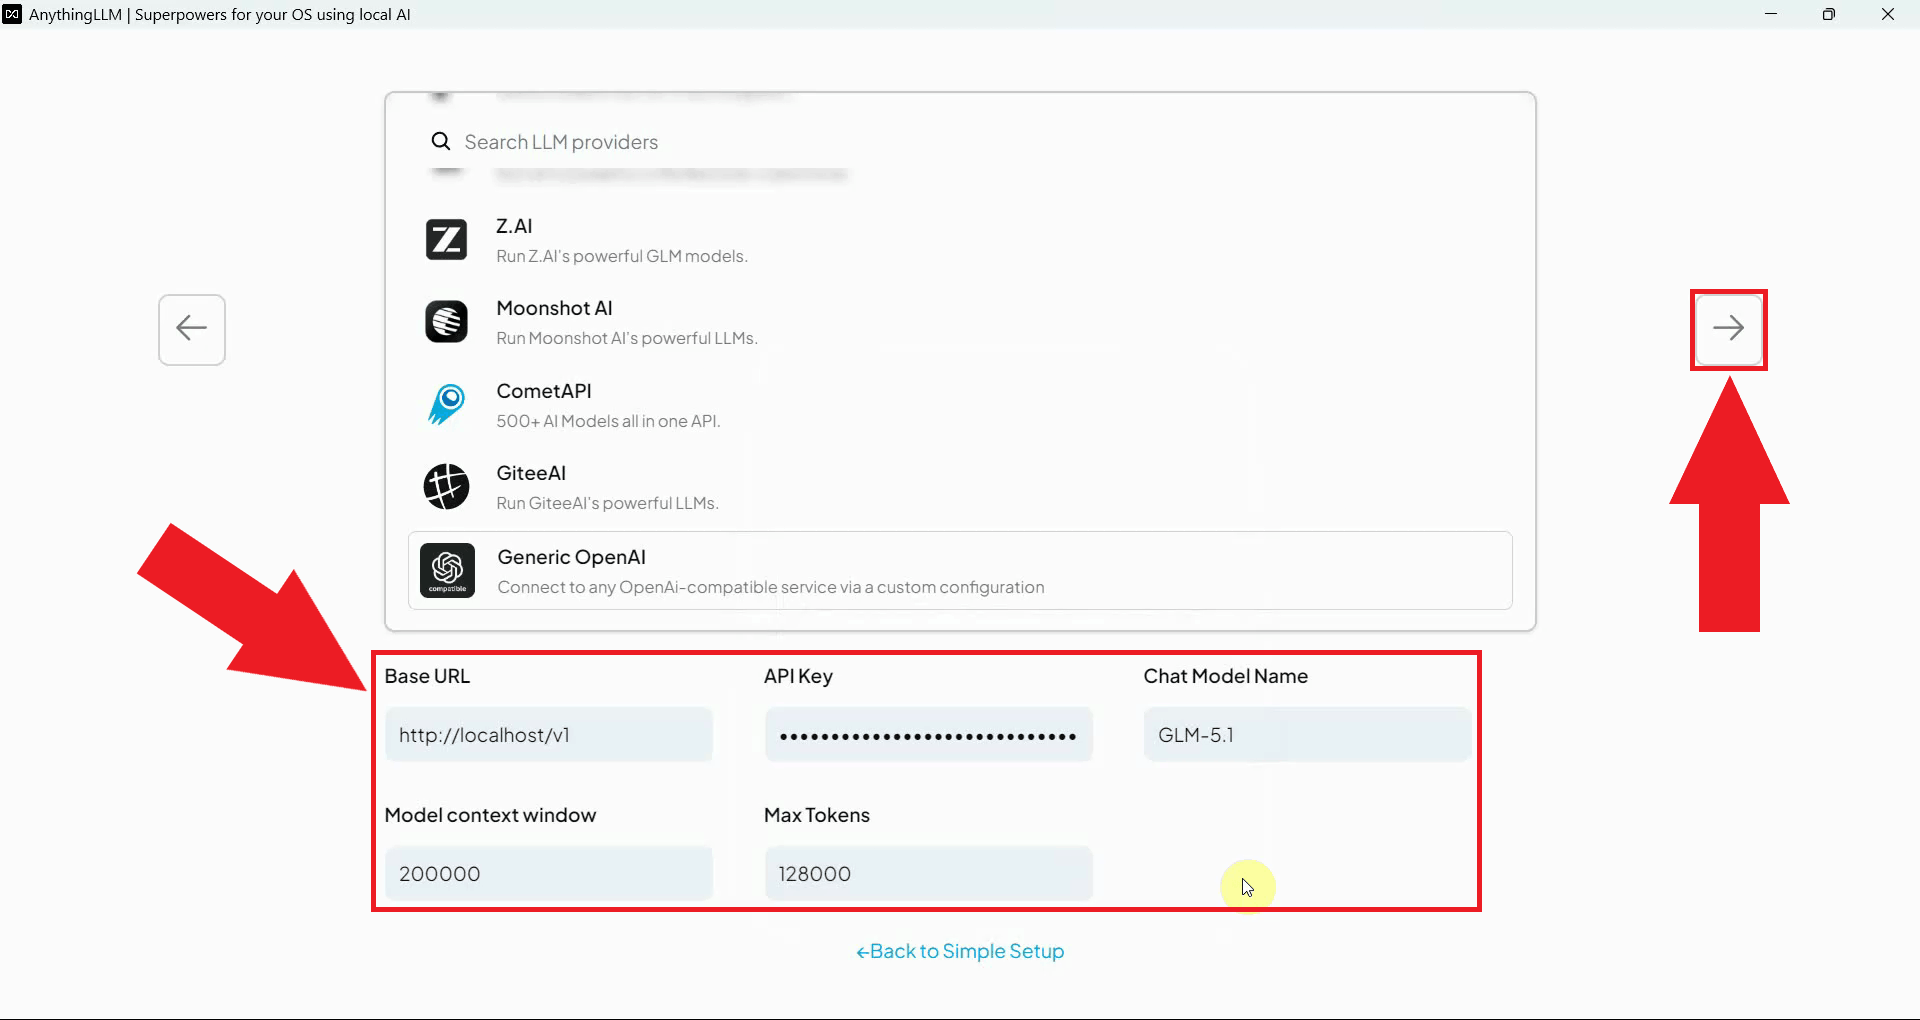Click the Max Tokens input field
Viewport: 1920px width, 1020px height.
point(928,873)
